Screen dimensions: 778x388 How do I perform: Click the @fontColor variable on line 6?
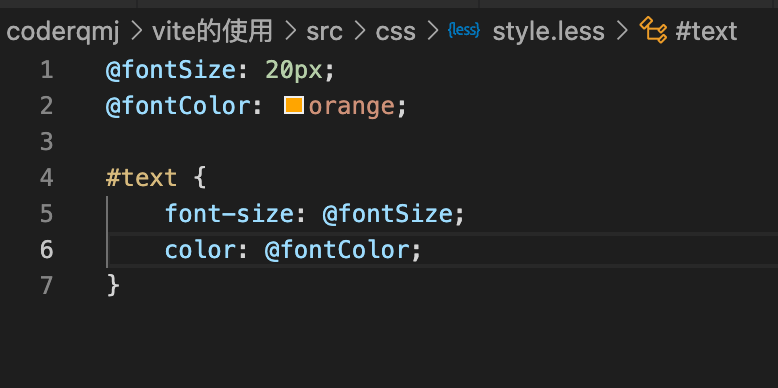[337, 250]
